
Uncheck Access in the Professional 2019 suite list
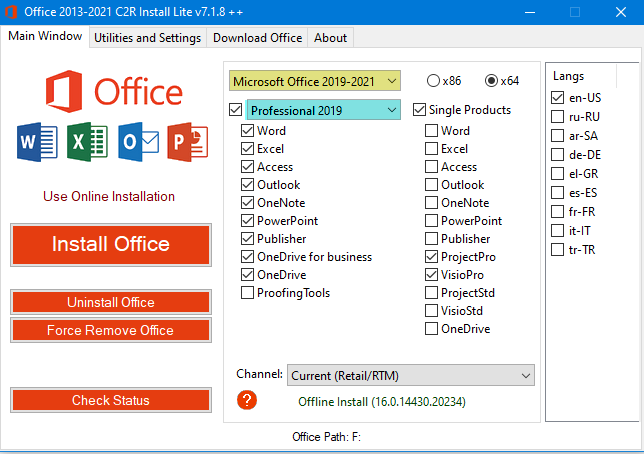(x=247, y=167)
